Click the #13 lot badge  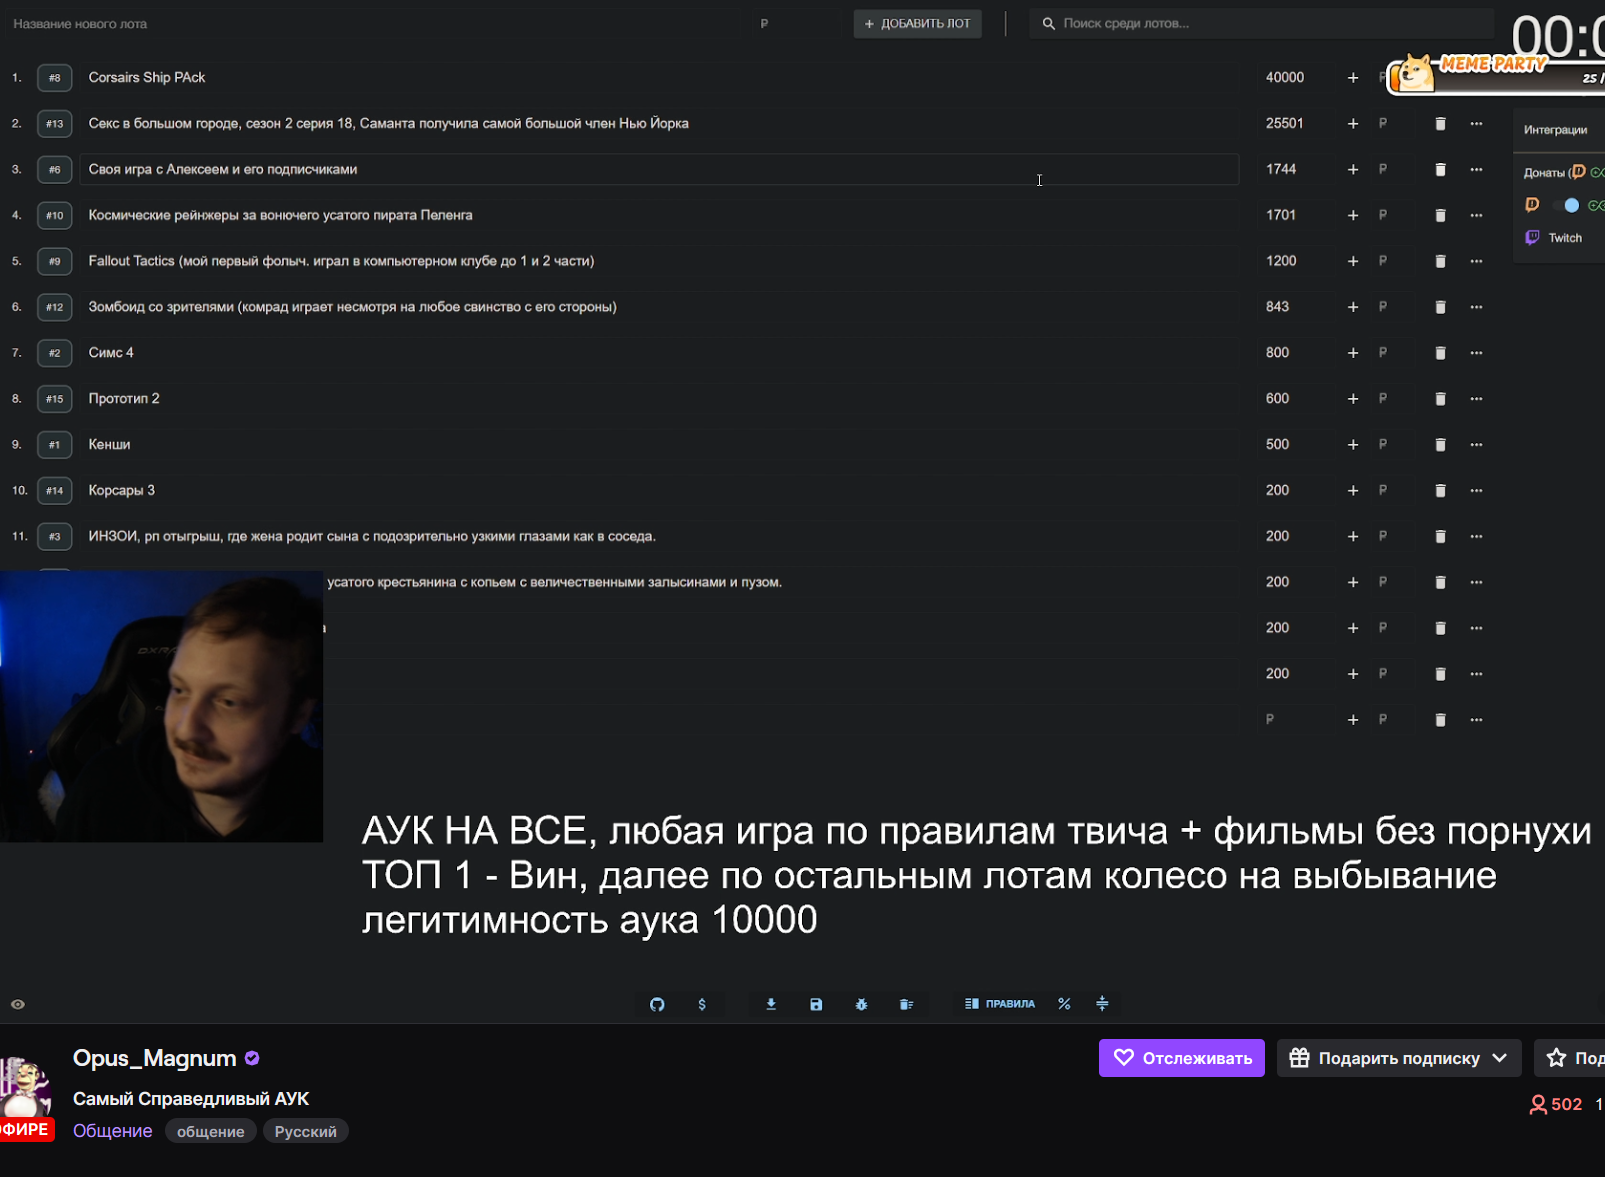54,124
